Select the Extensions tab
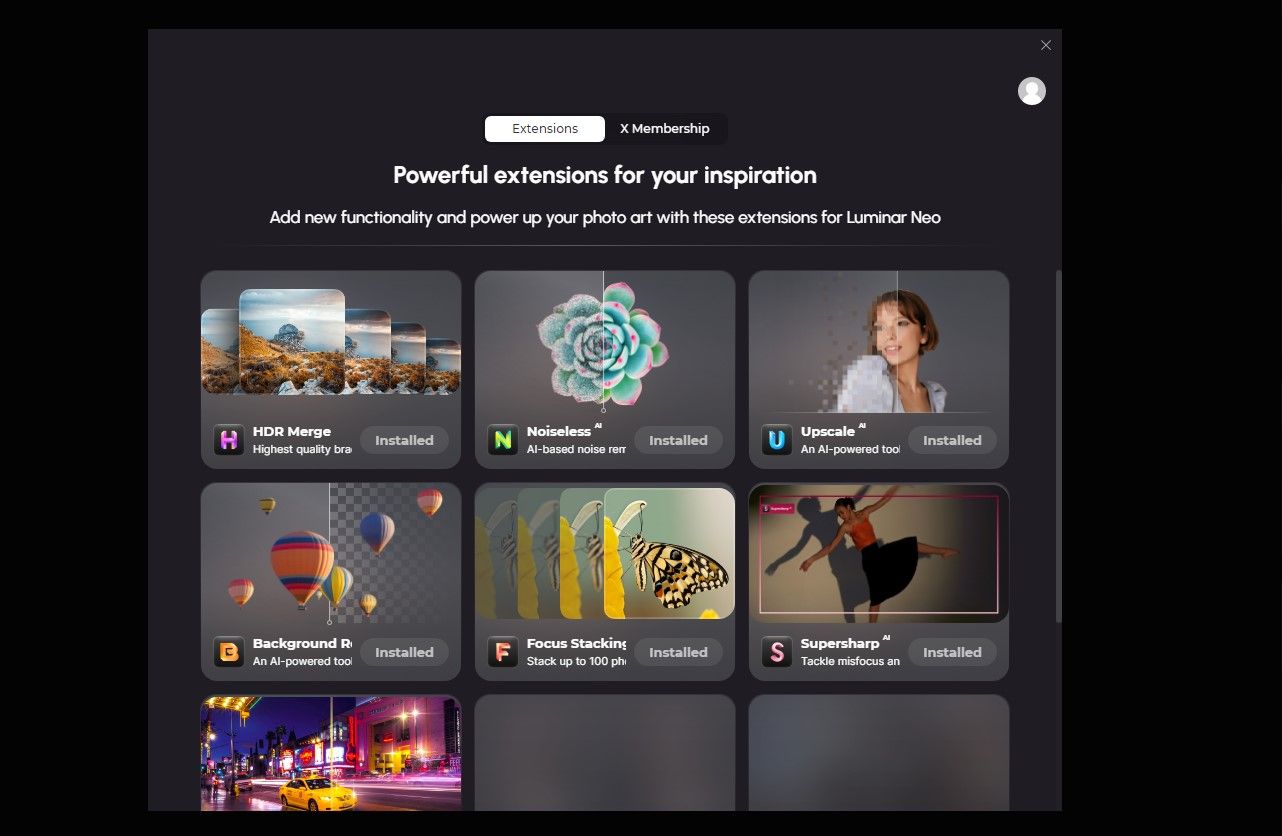 tap(545, 129)
